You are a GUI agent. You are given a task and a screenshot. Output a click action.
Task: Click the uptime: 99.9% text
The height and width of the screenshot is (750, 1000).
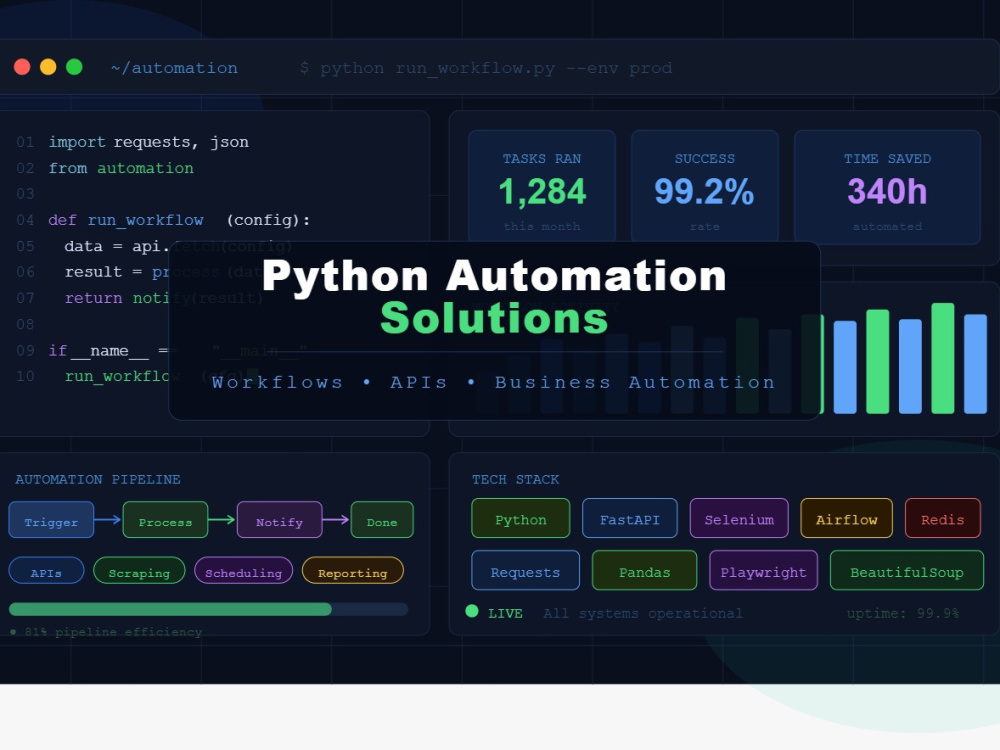(x=902, y=614)
